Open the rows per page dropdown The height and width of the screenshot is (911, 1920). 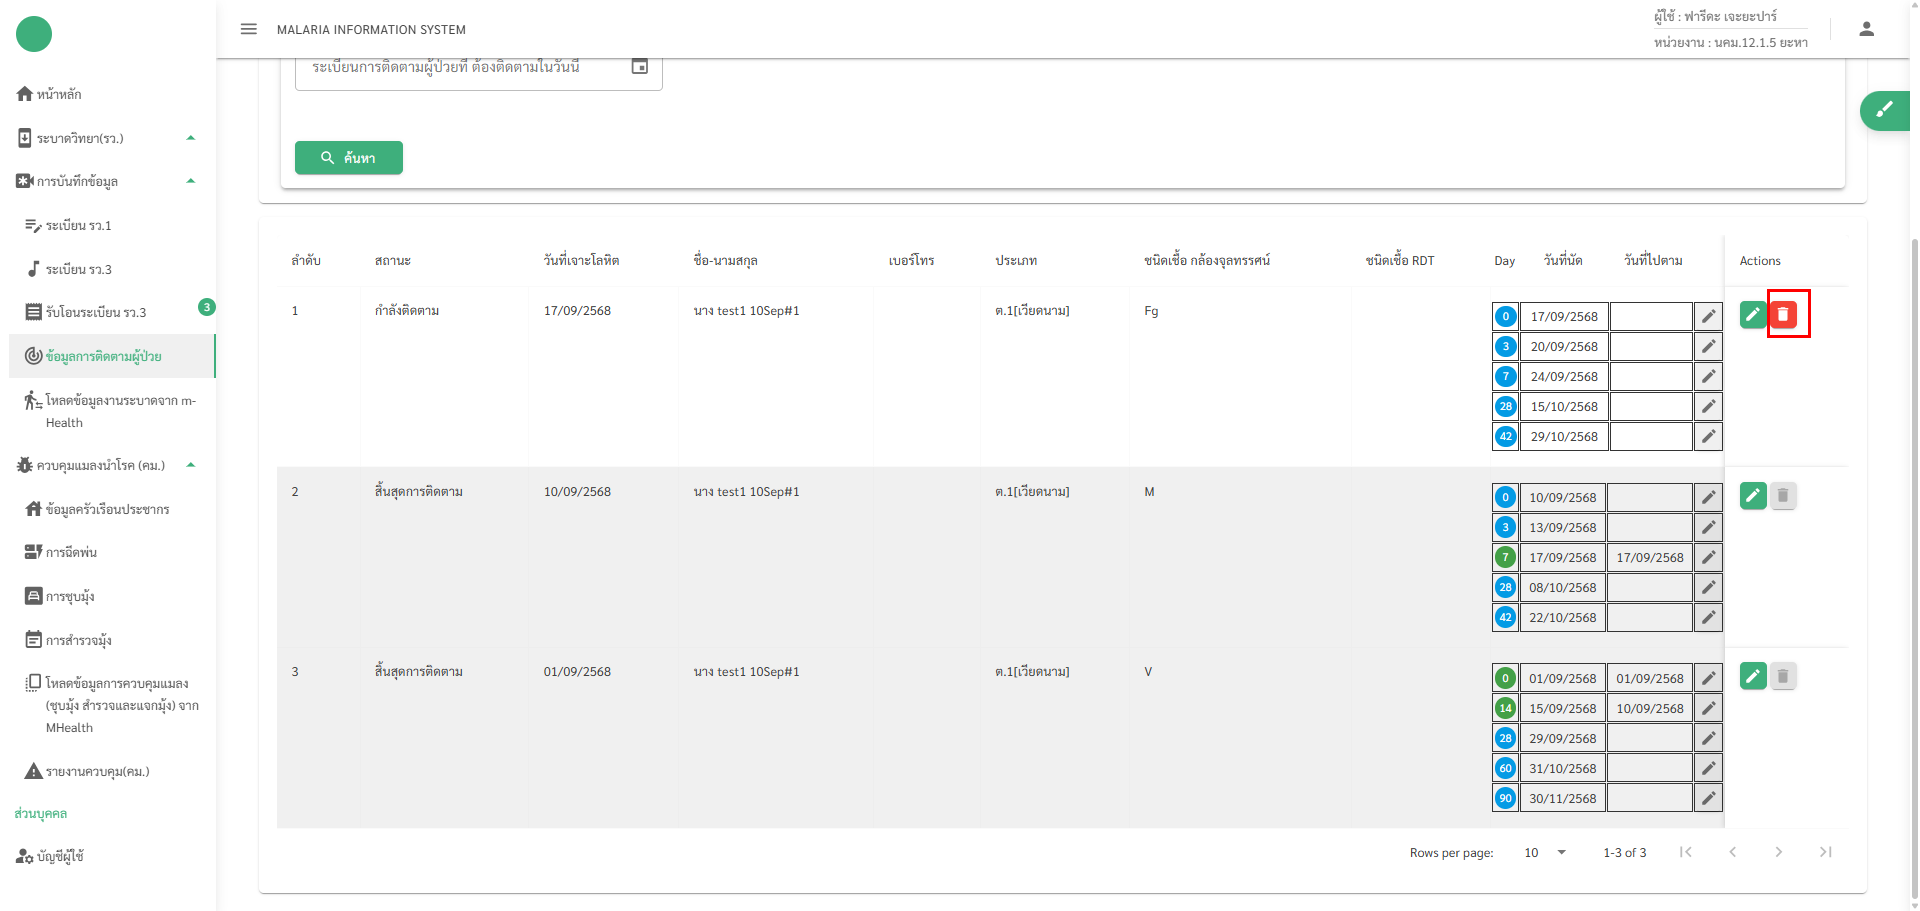(1545, 853)
